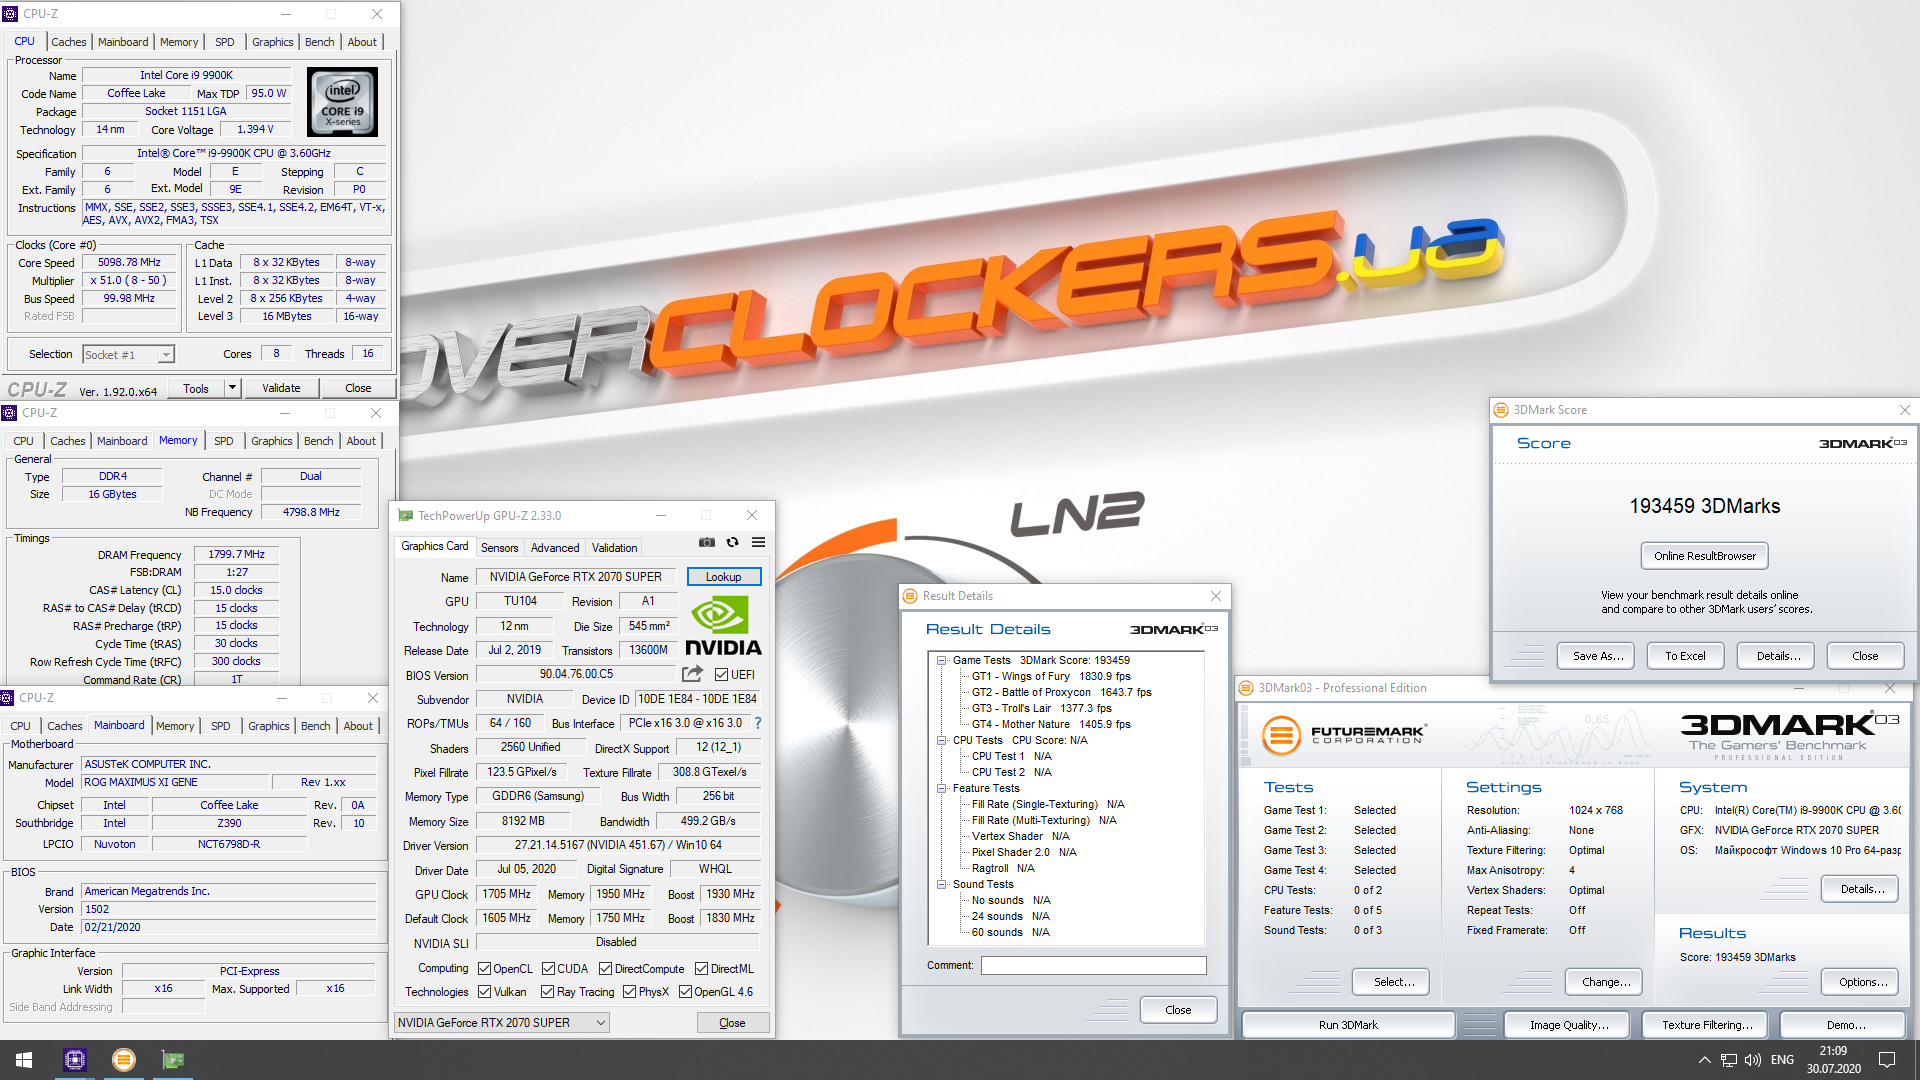Show hidden tray icons chevron

coord(1704,1060)
